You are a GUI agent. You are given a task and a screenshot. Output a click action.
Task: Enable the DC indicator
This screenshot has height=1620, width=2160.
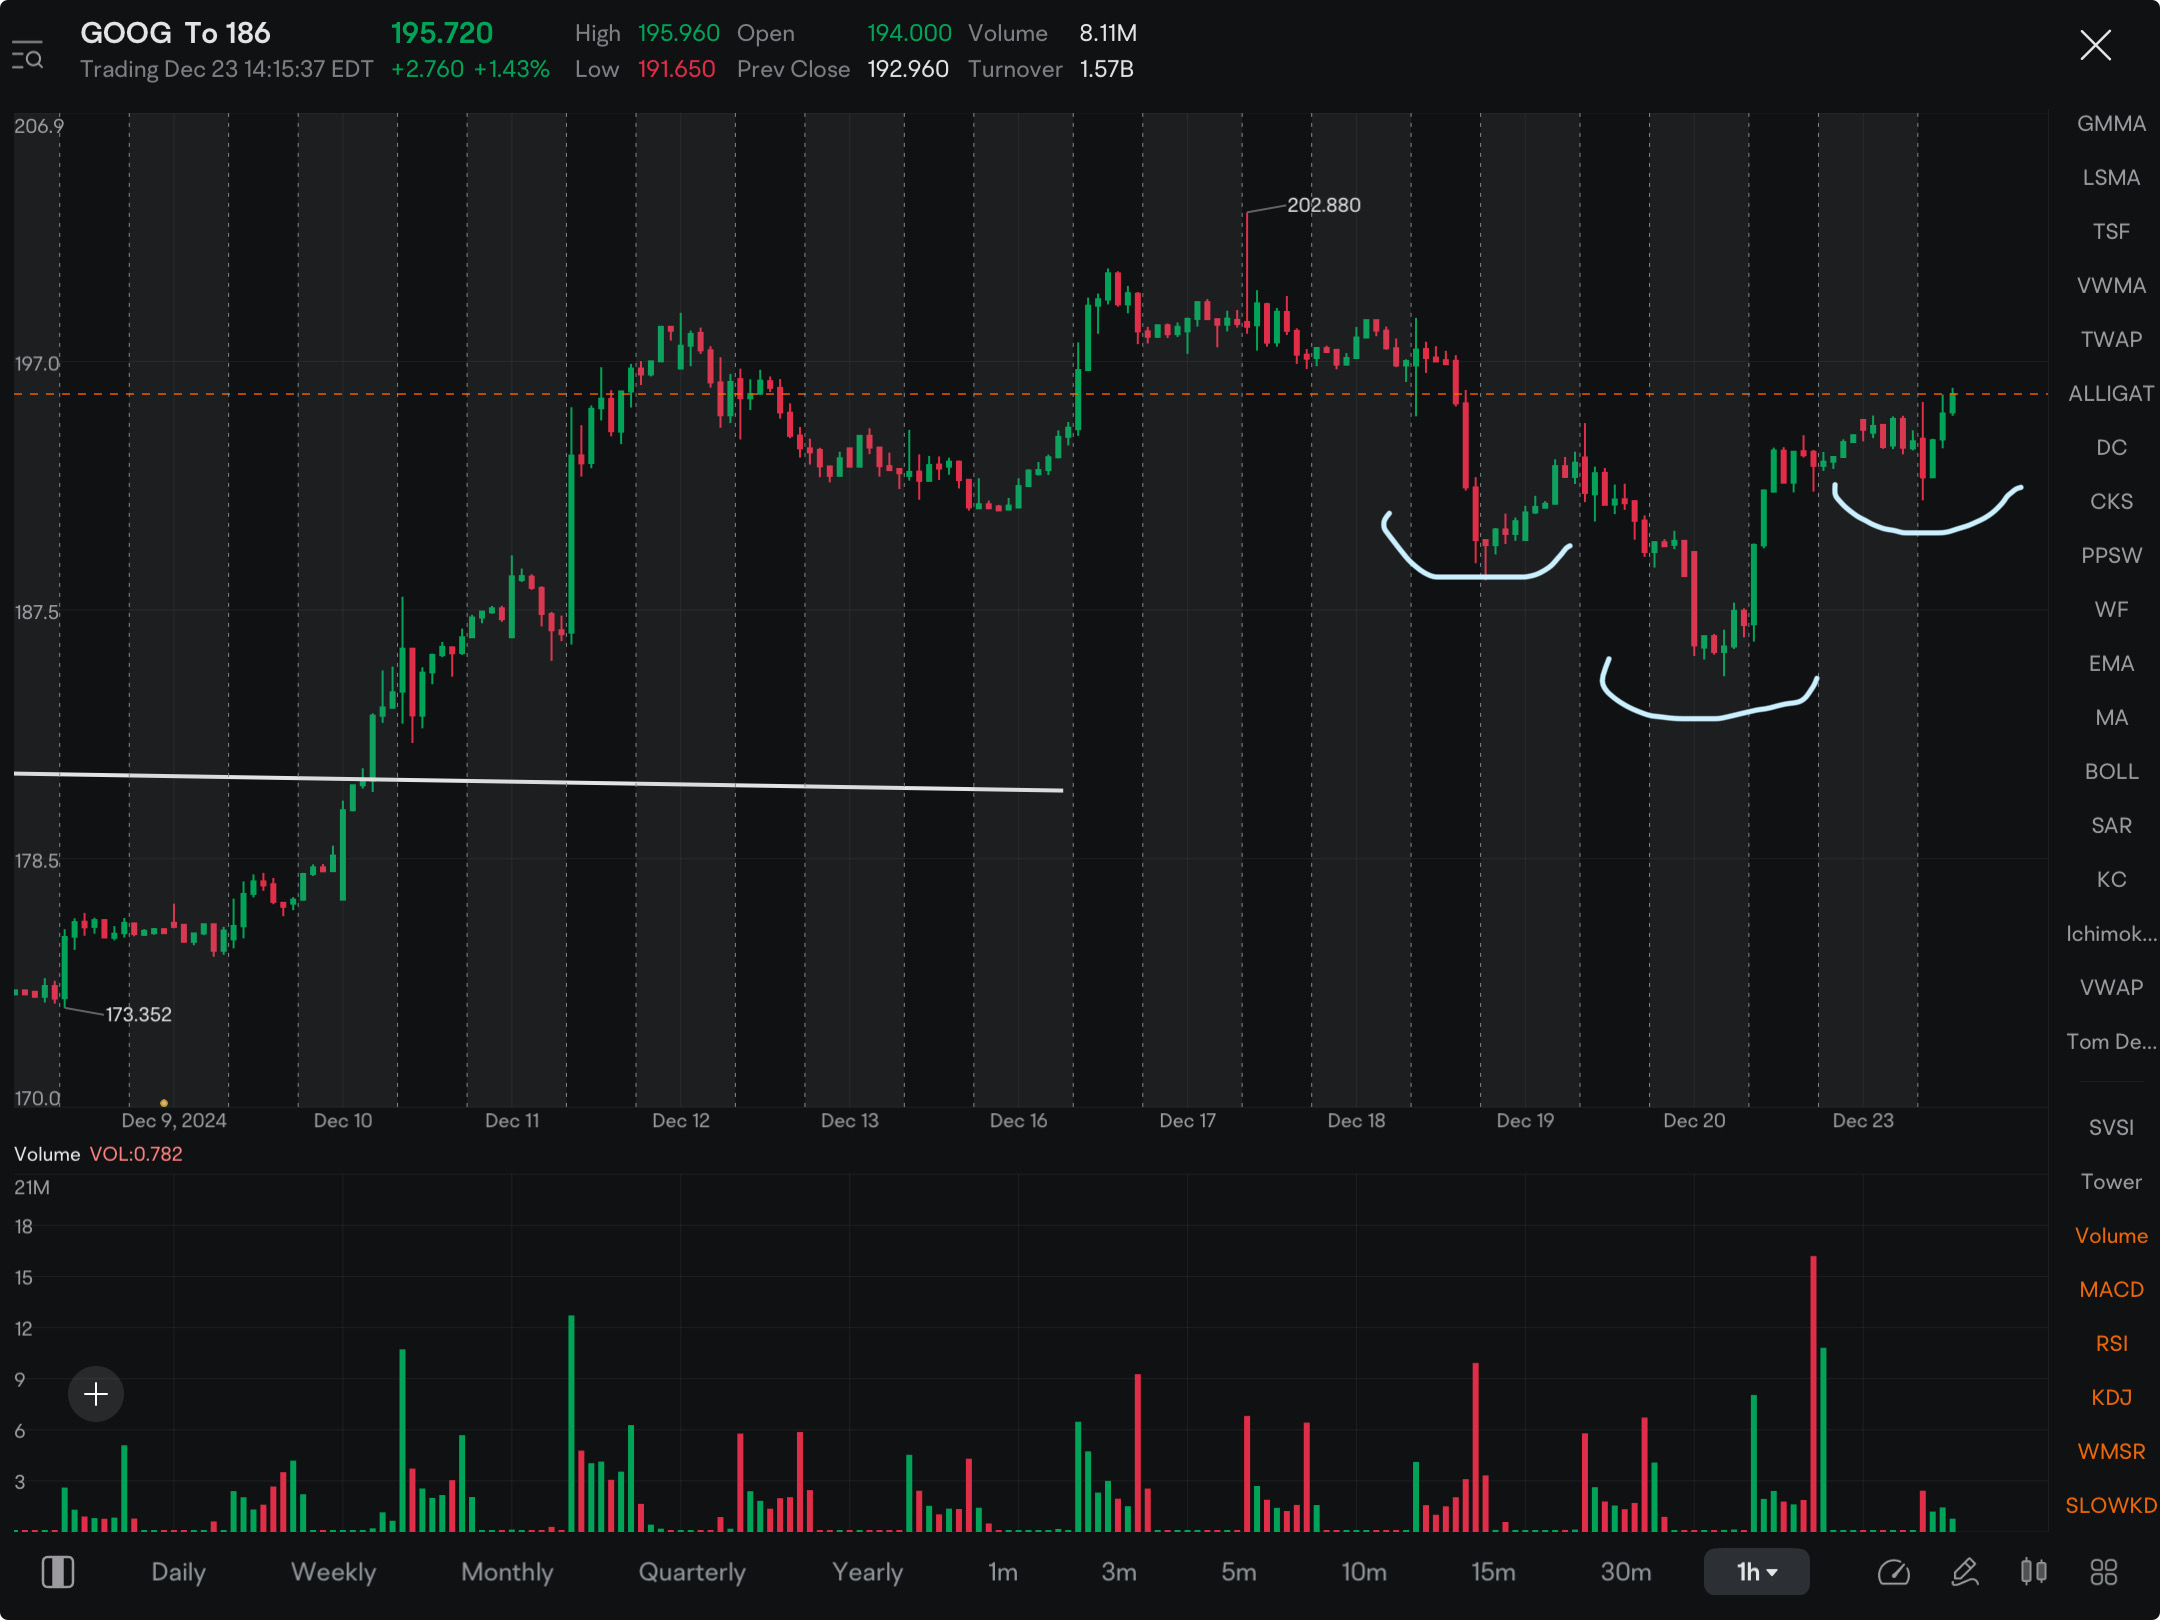coord(2111,448)
